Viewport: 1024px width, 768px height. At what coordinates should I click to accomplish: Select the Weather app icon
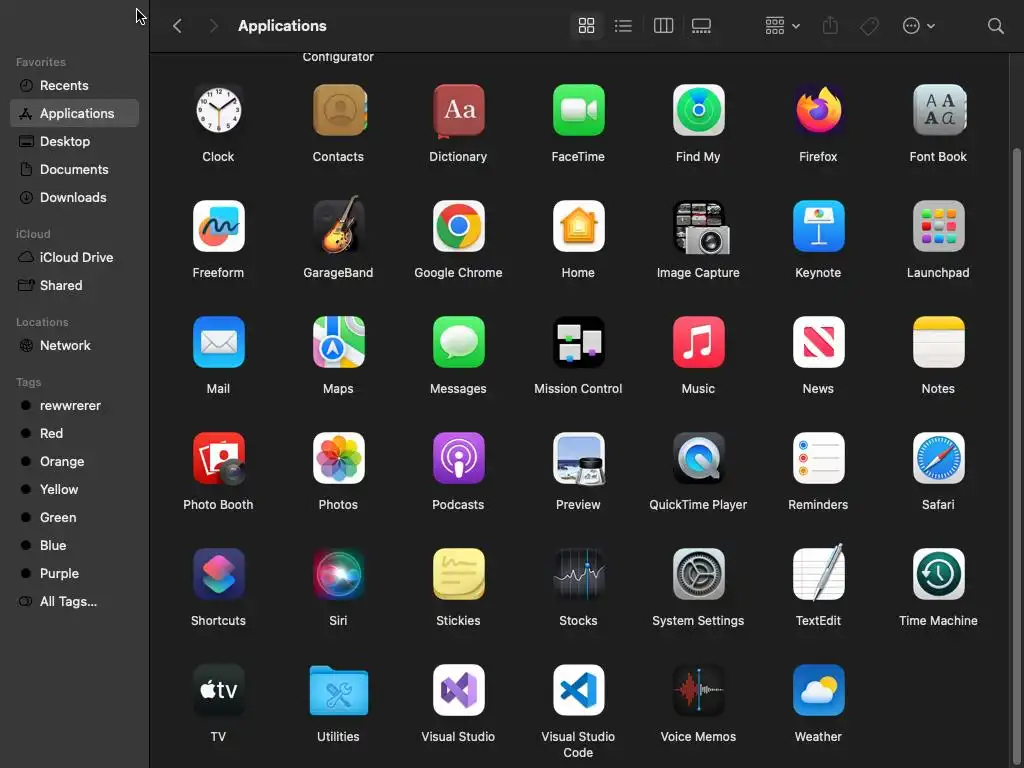pyautogui.click(x=818, y=690)
